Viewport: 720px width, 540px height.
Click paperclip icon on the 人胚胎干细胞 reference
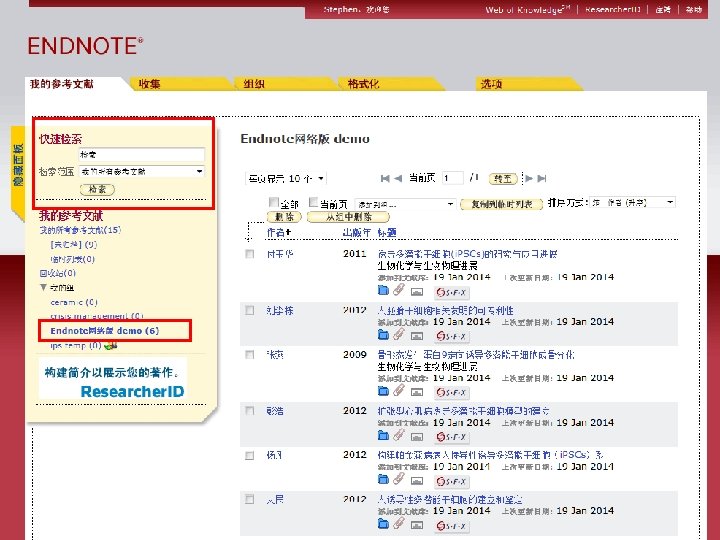pyautogui.click(x=399, y=334)
